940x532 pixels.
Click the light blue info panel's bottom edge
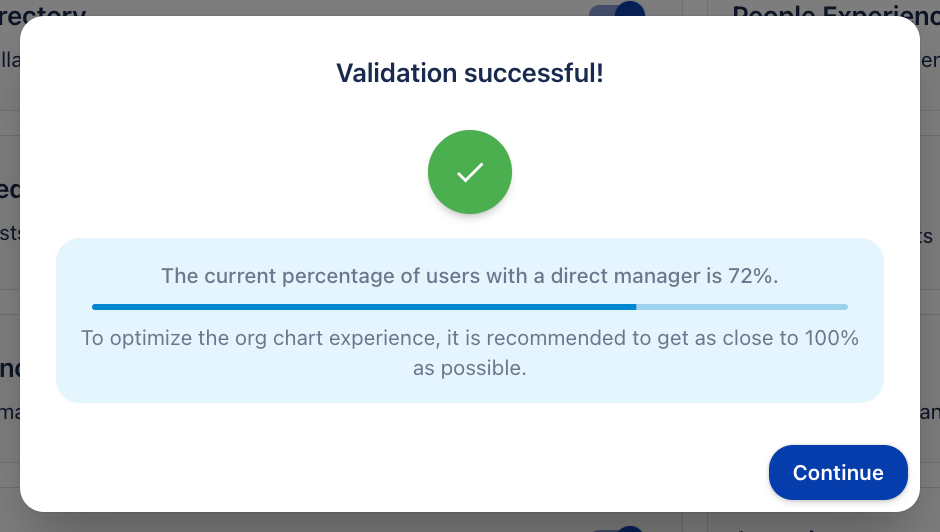coord(469,400)
